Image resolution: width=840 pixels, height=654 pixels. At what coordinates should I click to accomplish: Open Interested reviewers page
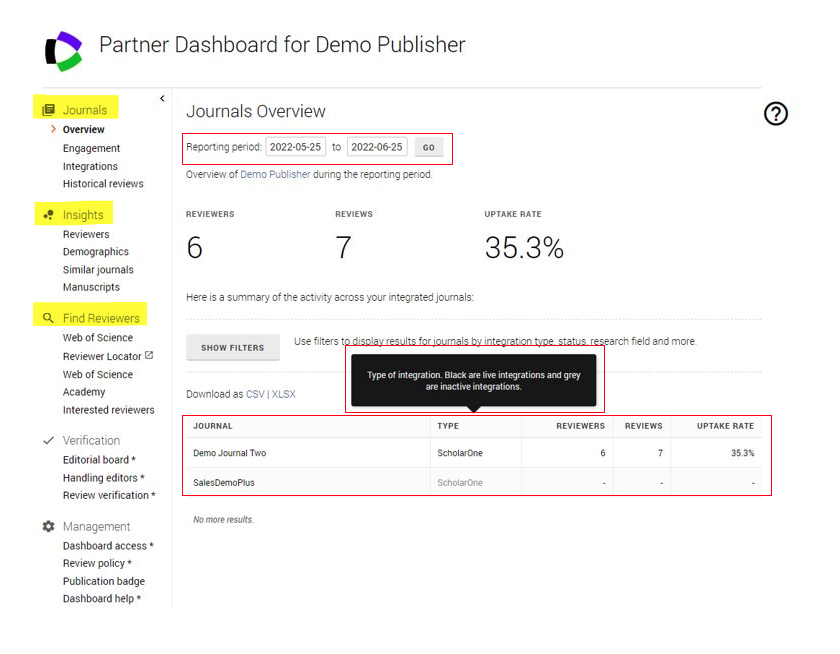[x=108, y=410]
